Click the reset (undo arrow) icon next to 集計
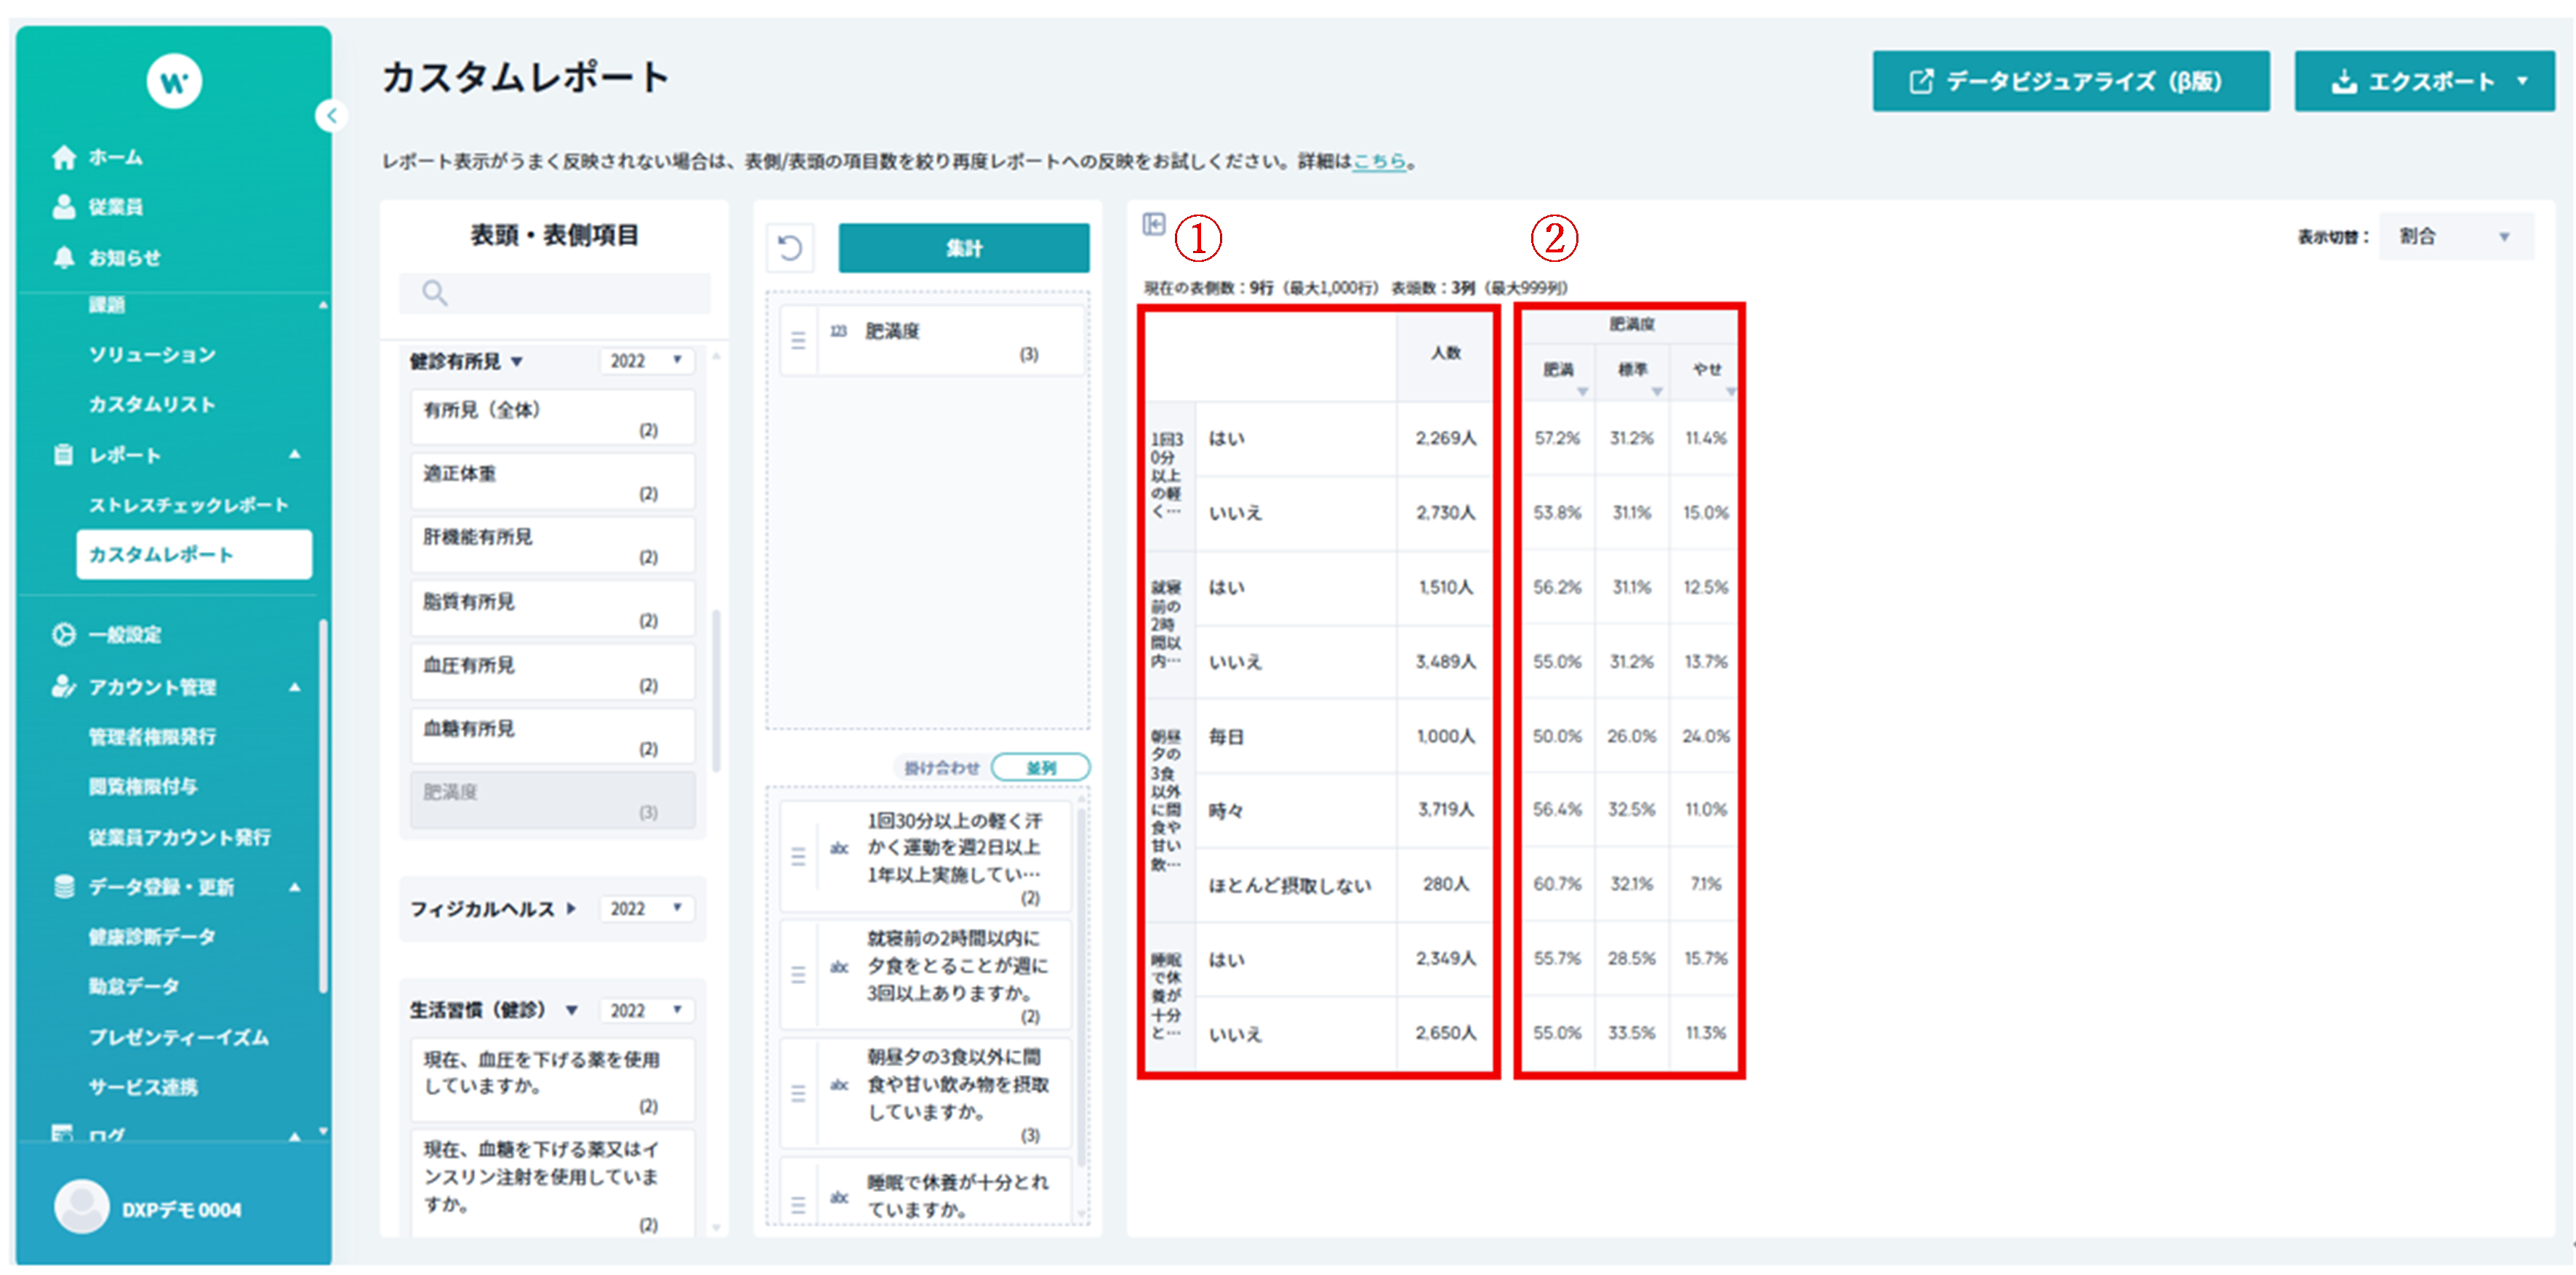The height and width of the screenshot is (1275, 2576). pyautogui.click(x=790, y=248)
